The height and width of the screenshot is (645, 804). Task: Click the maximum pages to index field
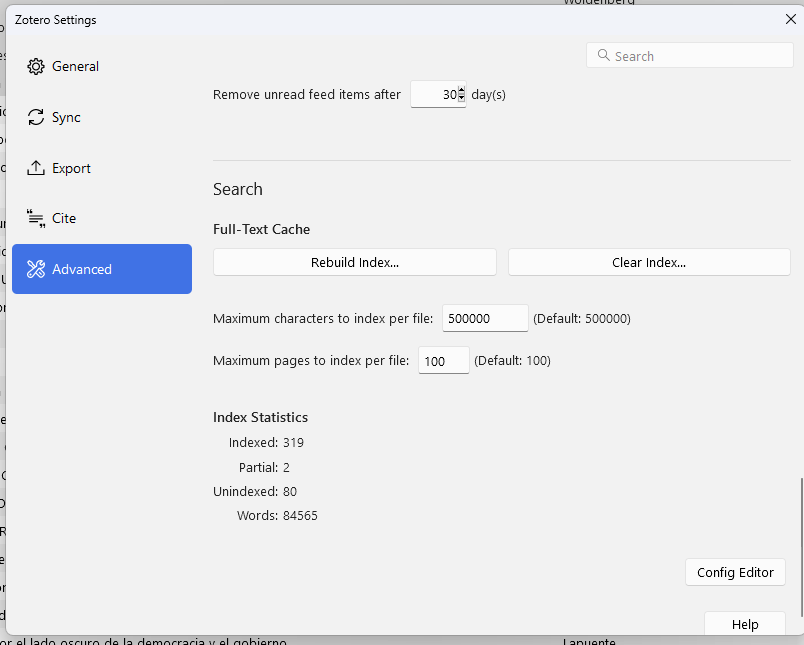point(444,360)
